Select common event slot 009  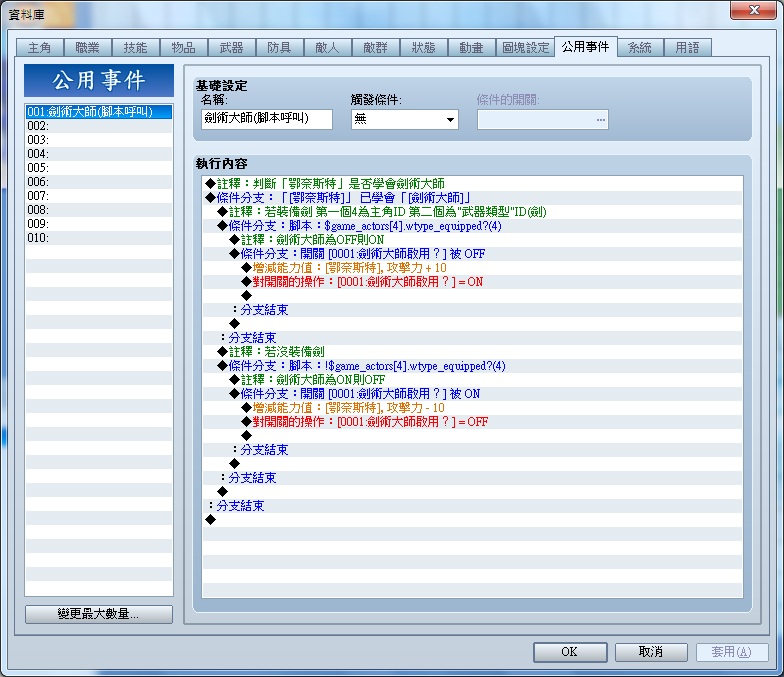tap(98, 224)
